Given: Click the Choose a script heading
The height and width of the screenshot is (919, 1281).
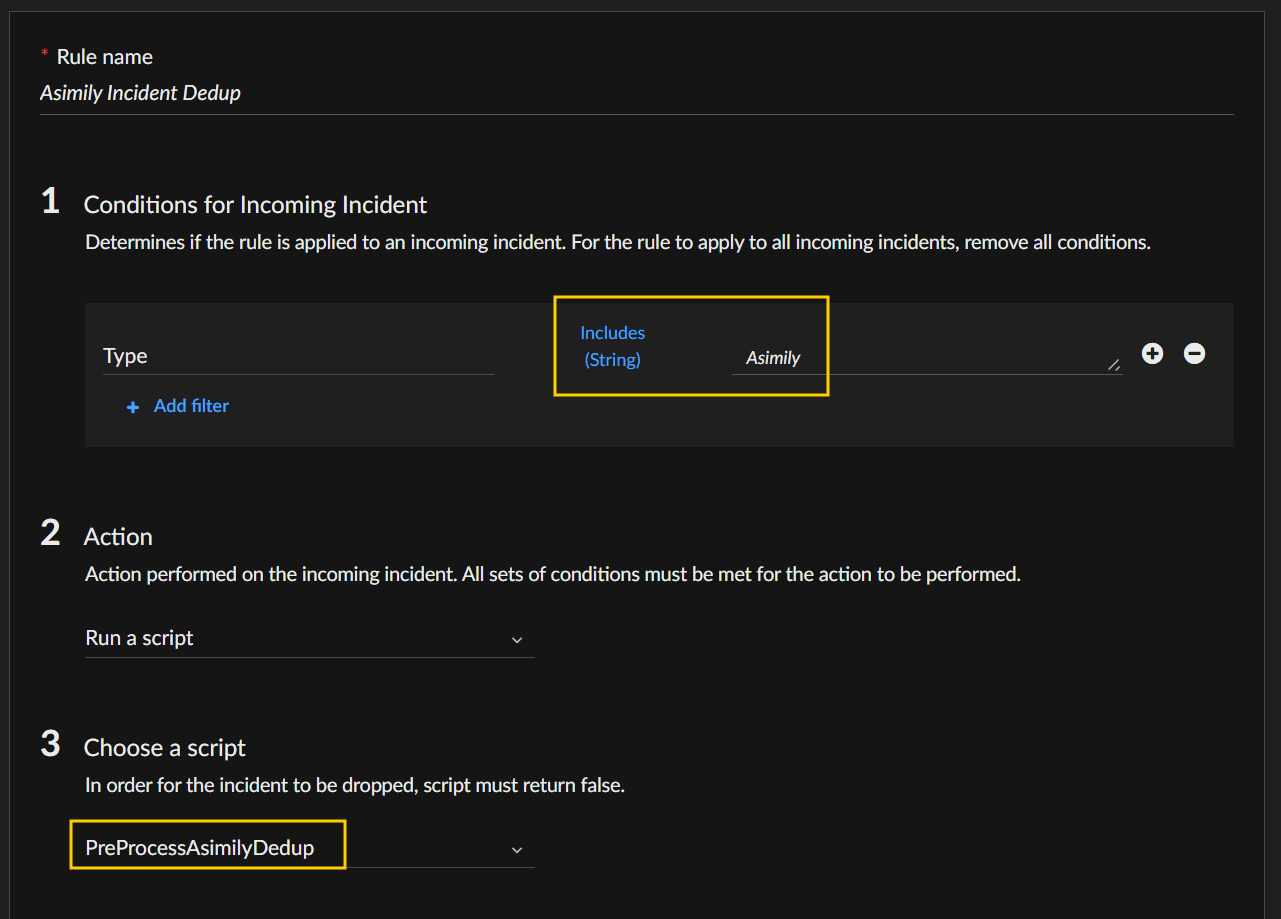Looking at the screenshot, I should tap(164, 748).
